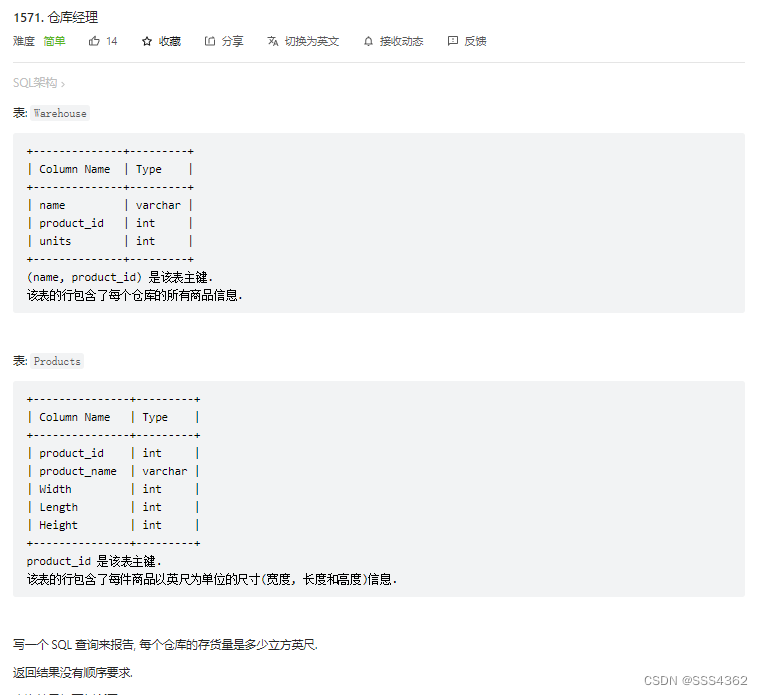Viewport: 763px width, 695px height.
Task: Click the 难度 difficulty label
Action: pos(24,41)
